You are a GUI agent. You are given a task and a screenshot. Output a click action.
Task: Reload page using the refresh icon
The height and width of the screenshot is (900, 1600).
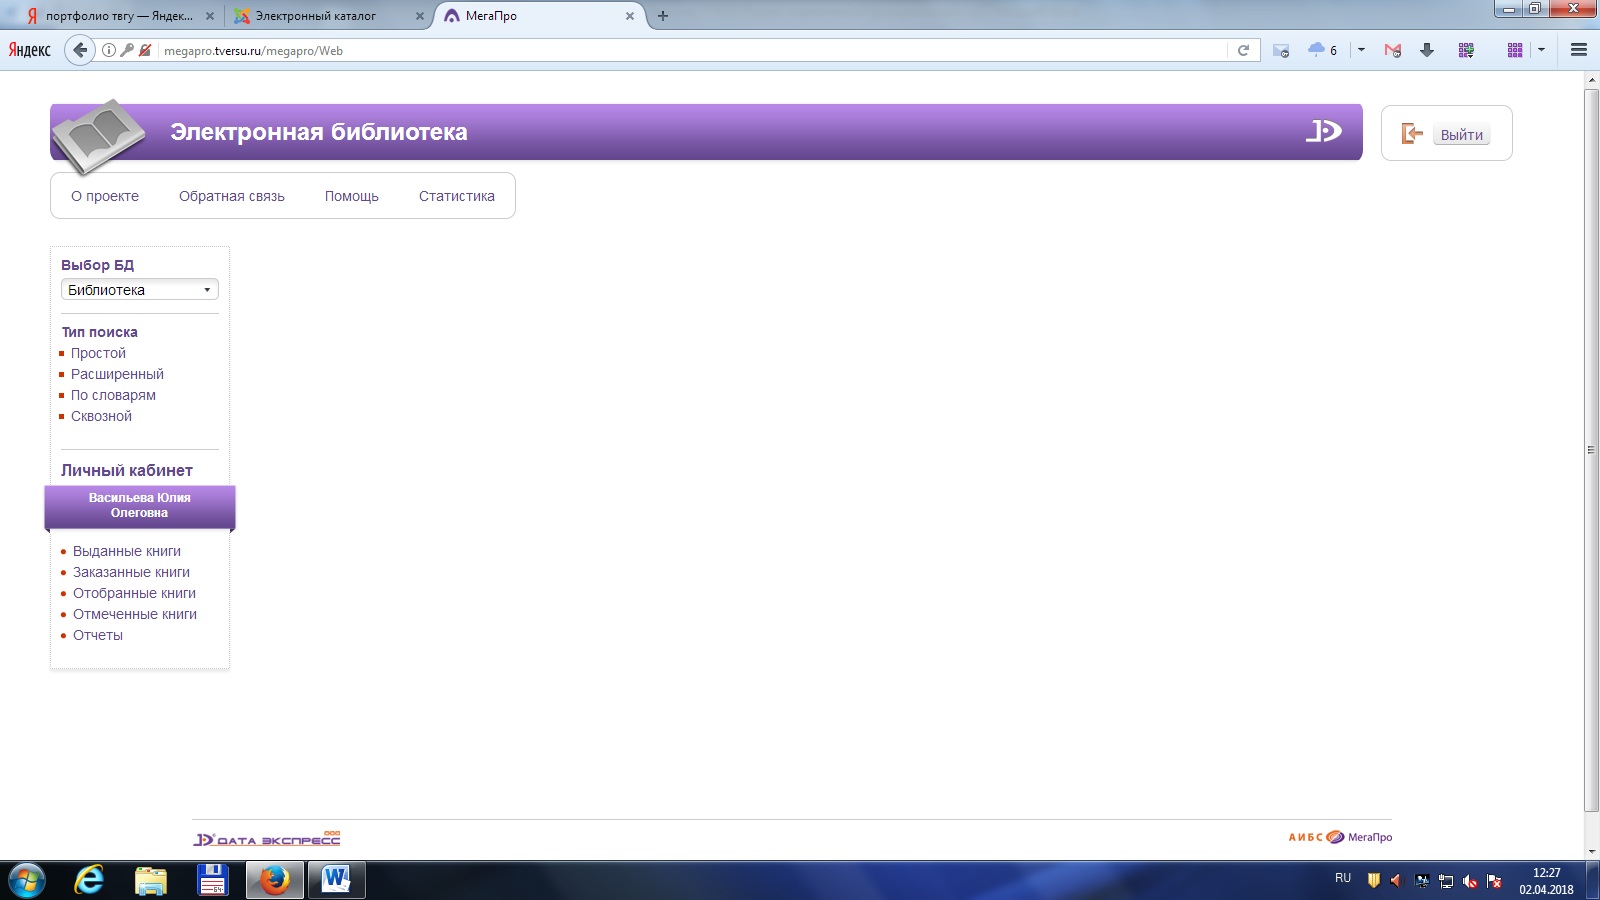pyautogui.click(x=1243, y=50)
